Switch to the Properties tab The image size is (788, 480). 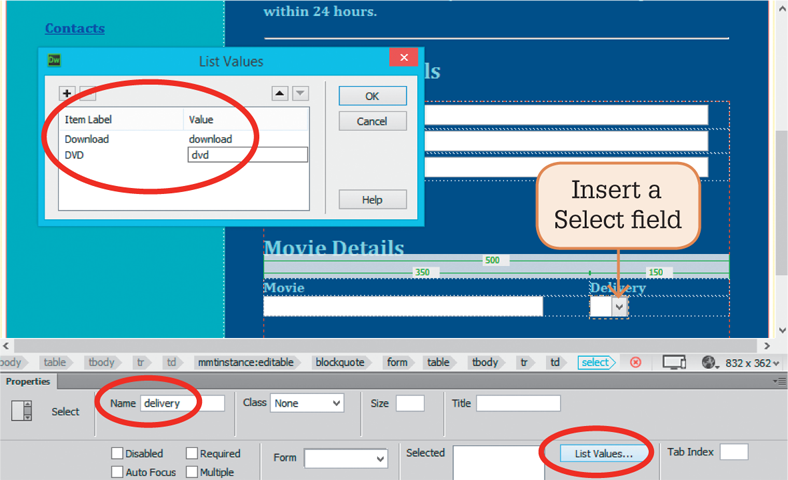point(28,381)
